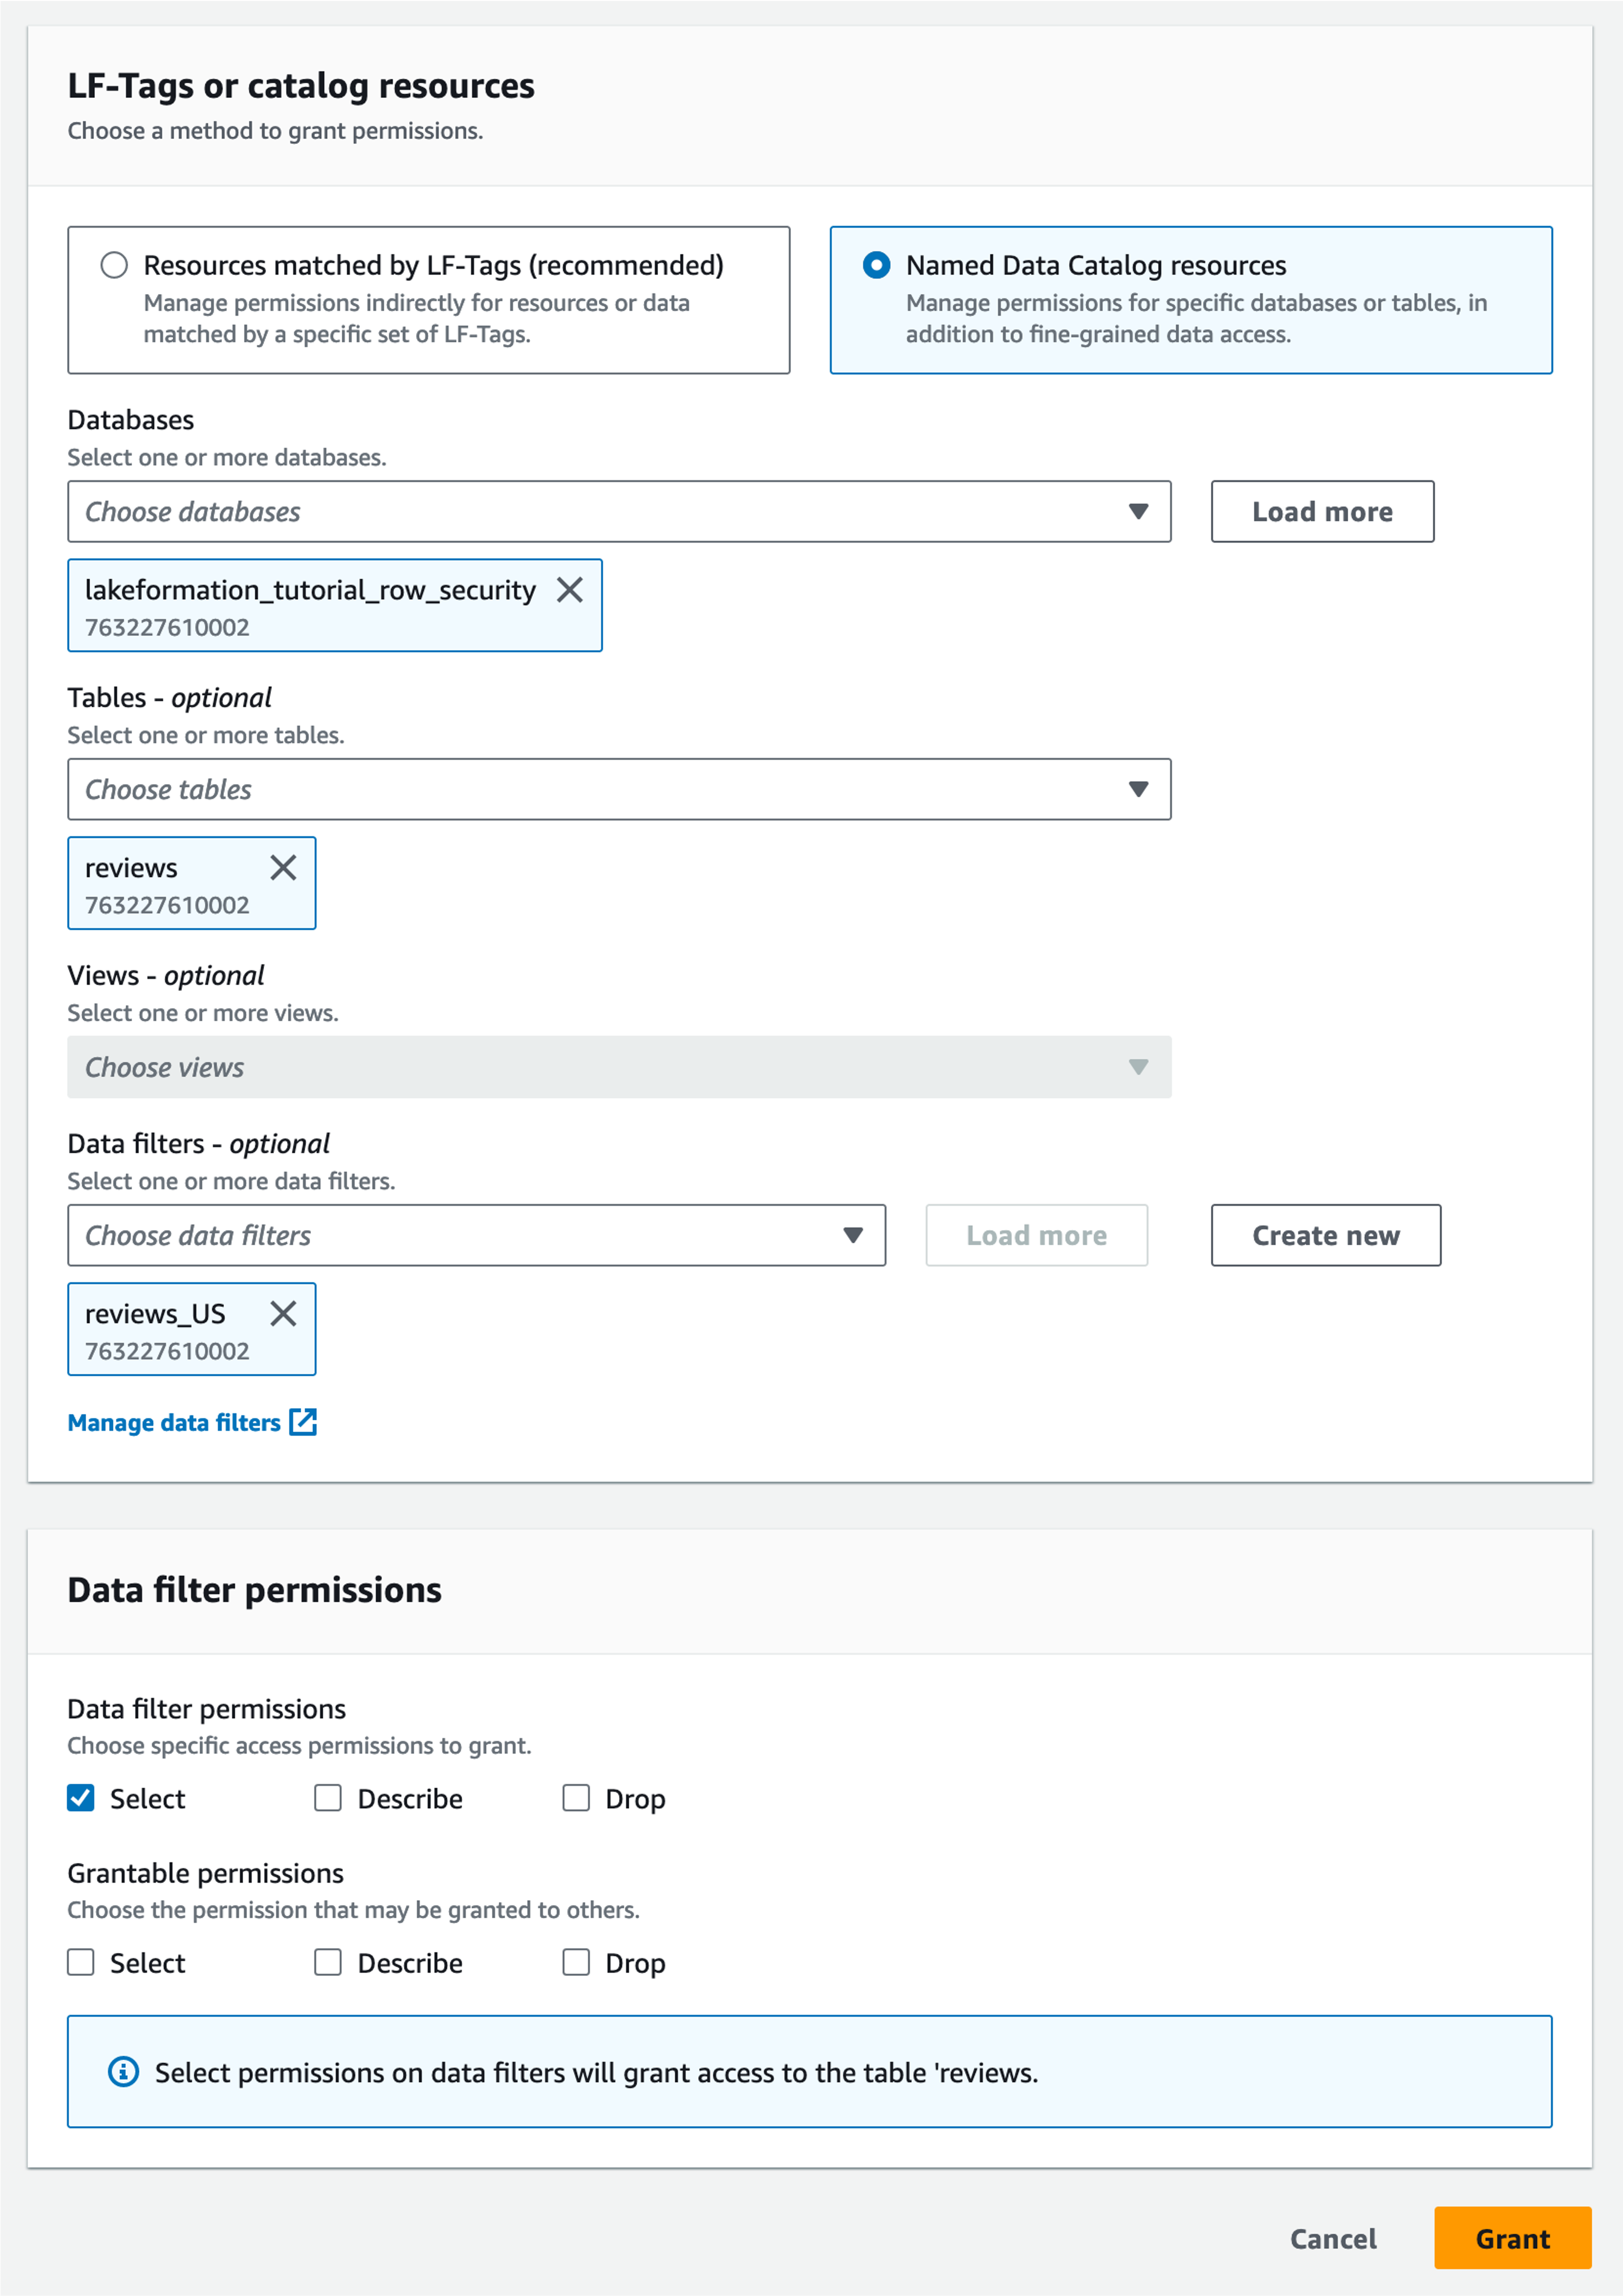Click external link icon beside Manage data filters
The width and height of the screenshot is (1623, 2296).
pyautogui.click(x=303, y=1422)
